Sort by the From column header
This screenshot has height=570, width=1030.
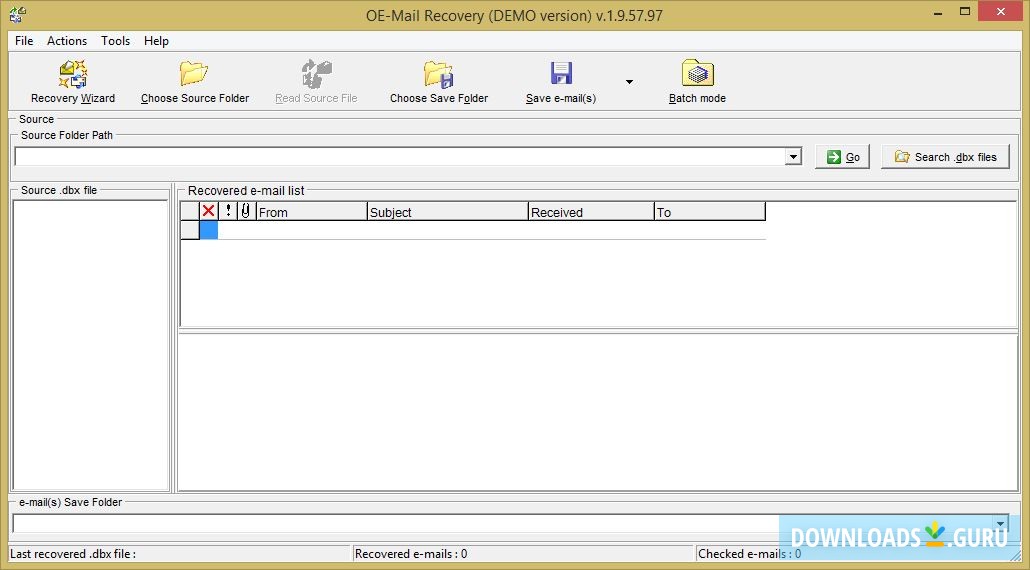coord(311,211)
